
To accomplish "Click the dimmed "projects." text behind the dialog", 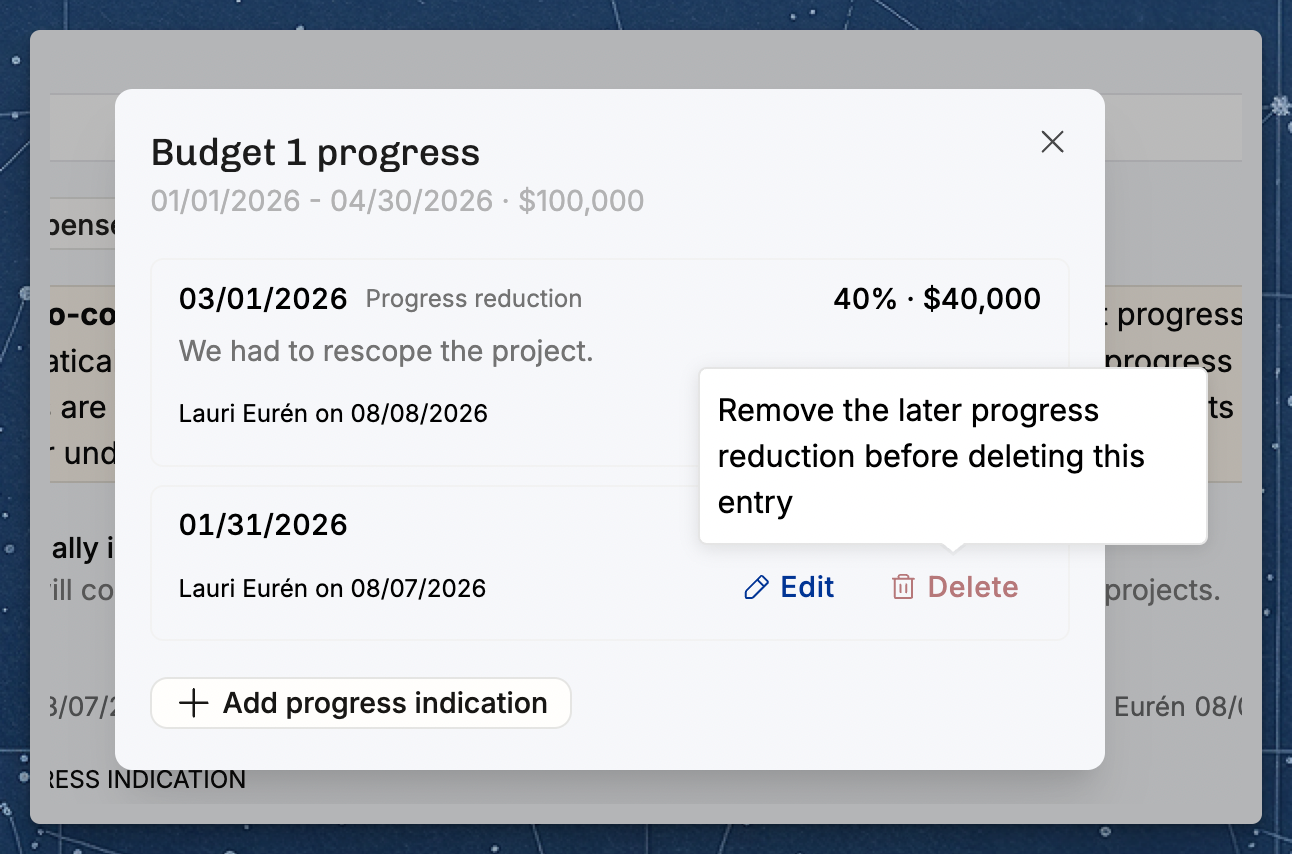I will coord(1163,590).
